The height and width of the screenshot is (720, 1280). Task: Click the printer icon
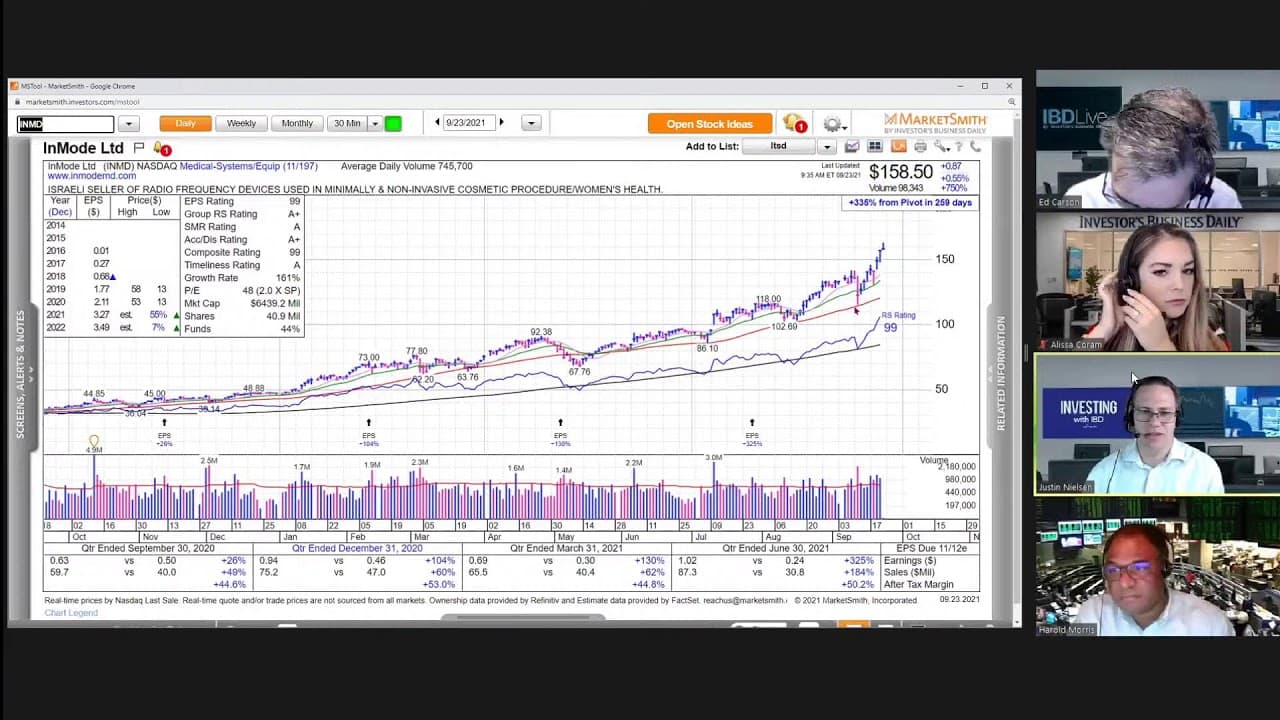[x=920, y=147]
